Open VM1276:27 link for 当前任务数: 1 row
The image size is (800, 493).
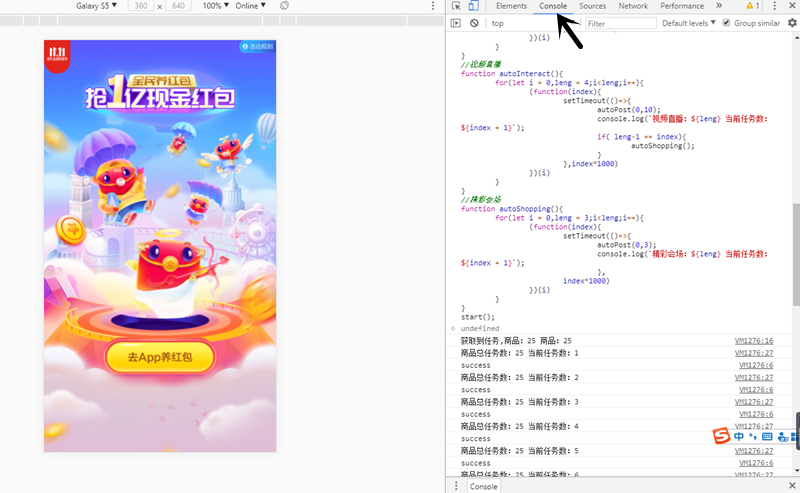754,353
